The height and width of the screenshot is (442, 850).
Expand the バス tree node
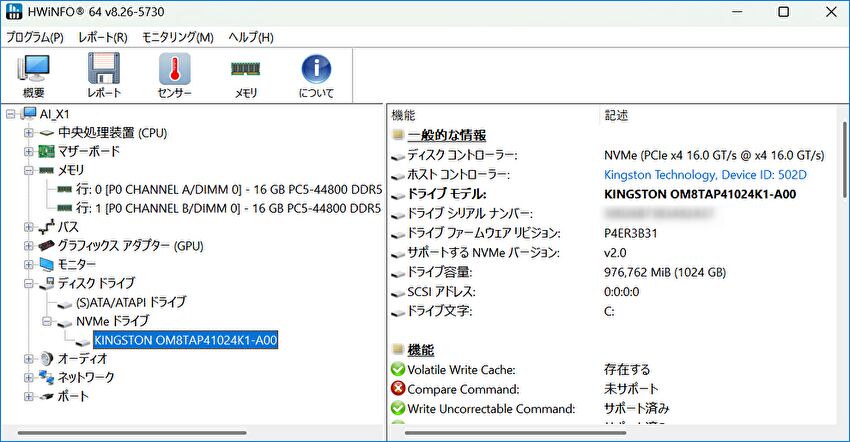pos(29,227)
